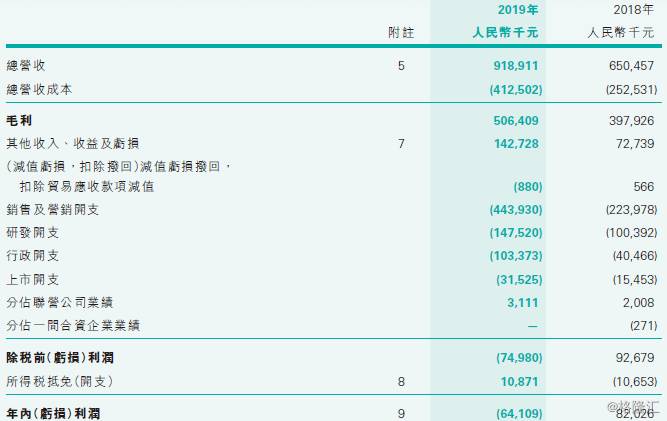
Task: Select the 總營收 row label
Action: (x=26, y=65)
